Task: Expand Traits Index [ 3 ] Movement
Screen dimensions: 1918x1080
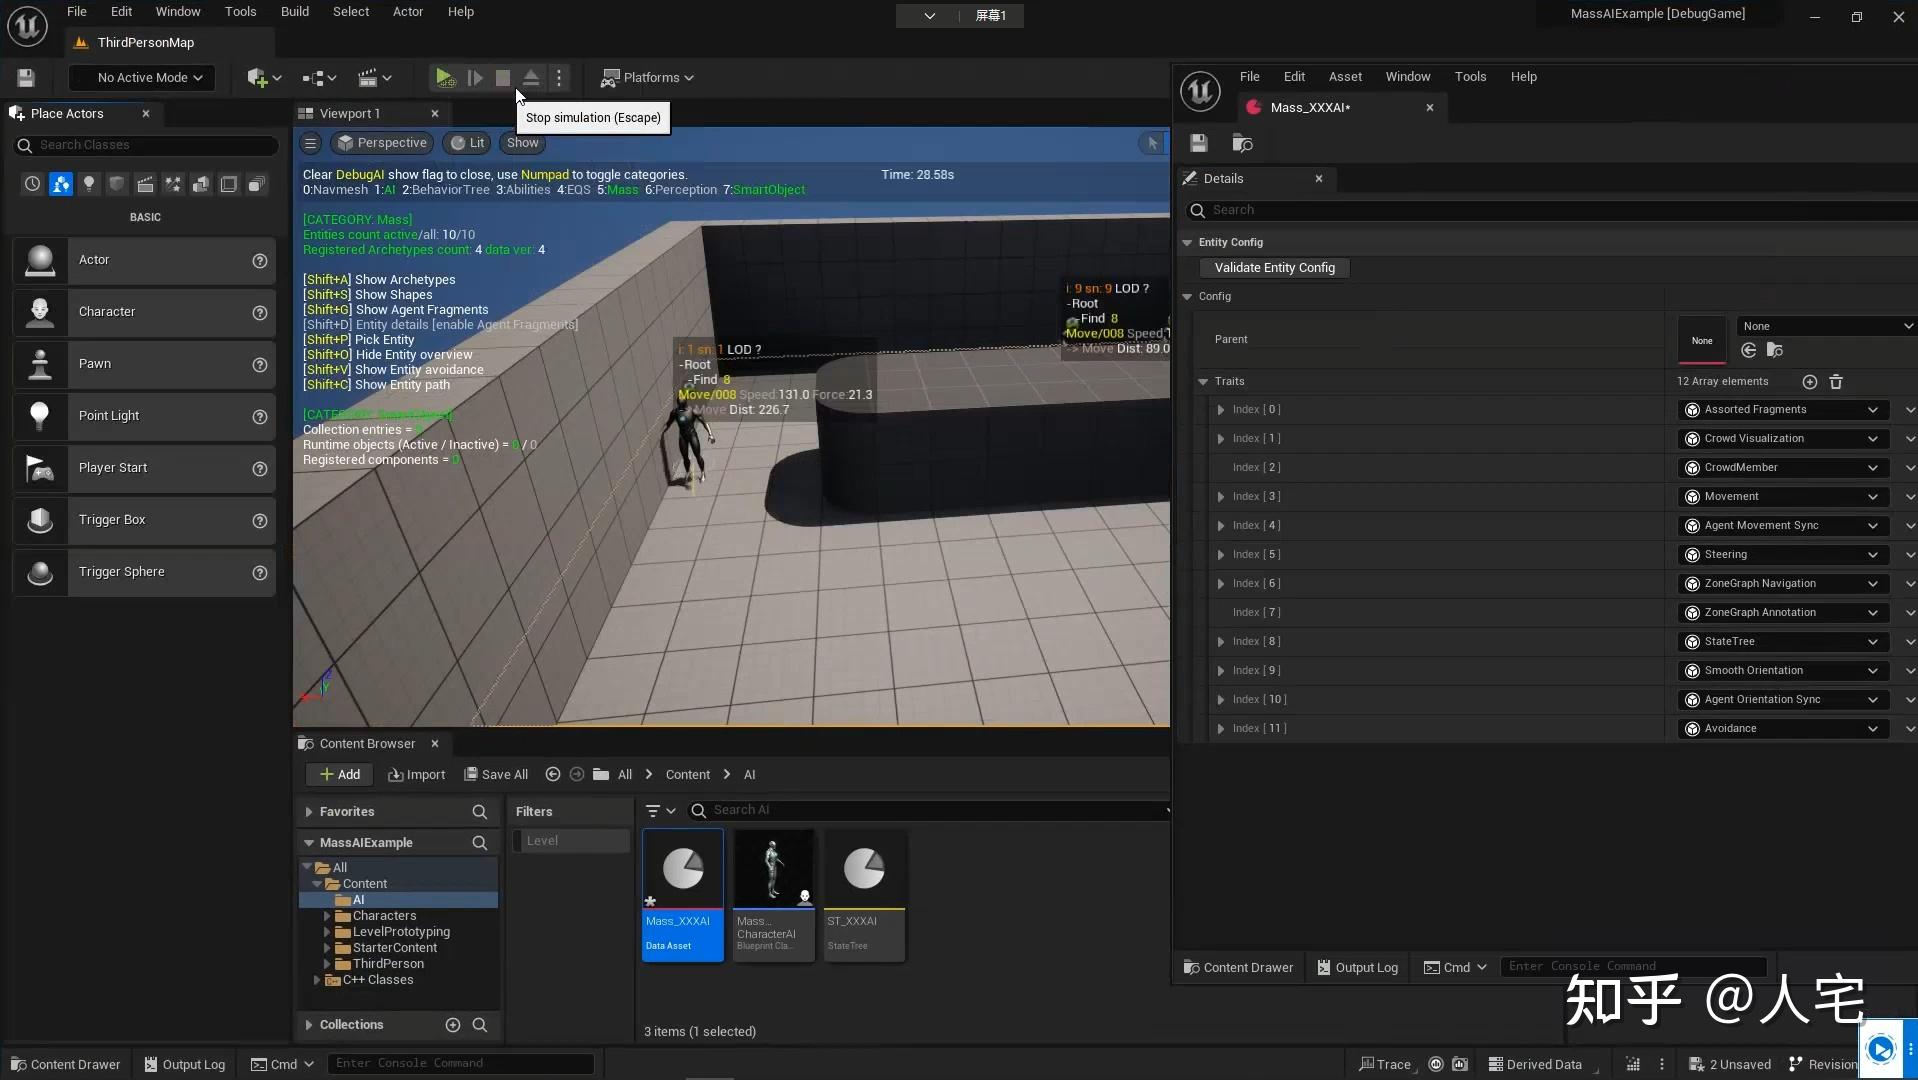Action: (1220, 497)
